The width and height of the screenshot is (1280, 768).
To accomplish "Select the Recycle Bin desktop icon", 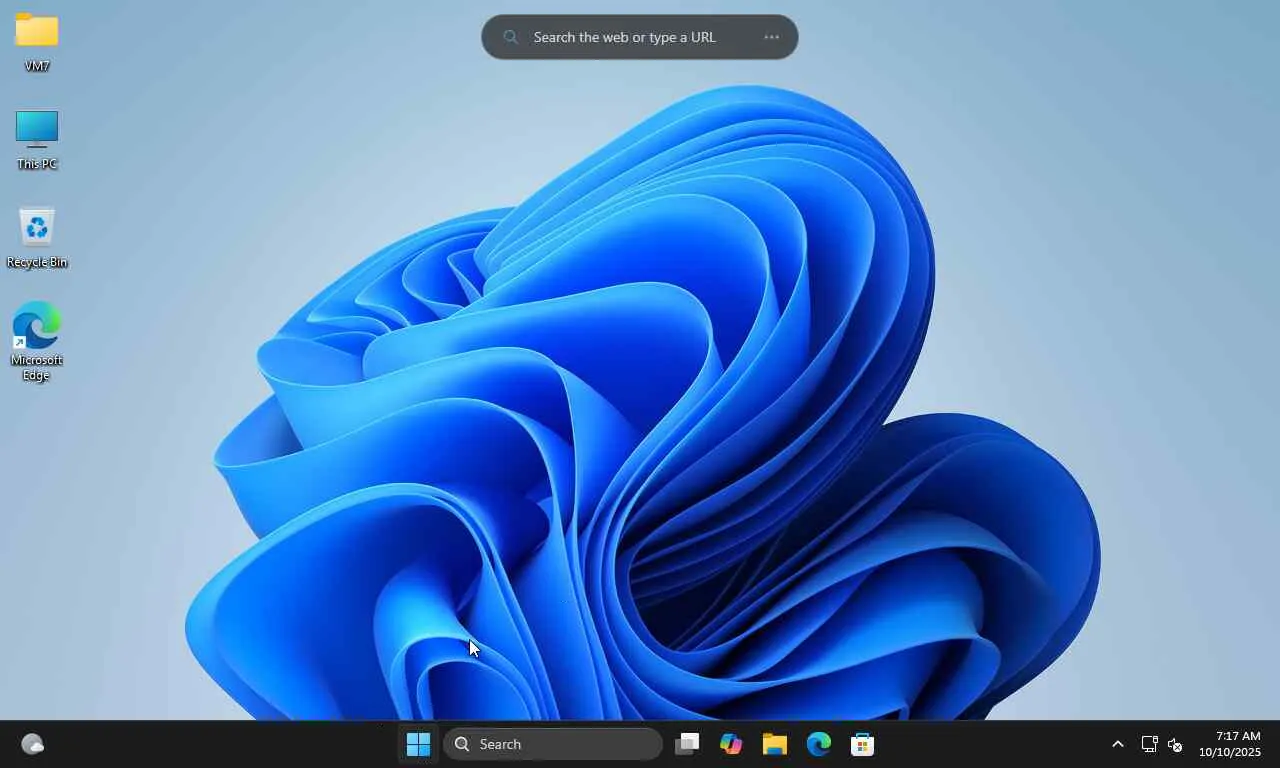I will click(x=37, y=238).
